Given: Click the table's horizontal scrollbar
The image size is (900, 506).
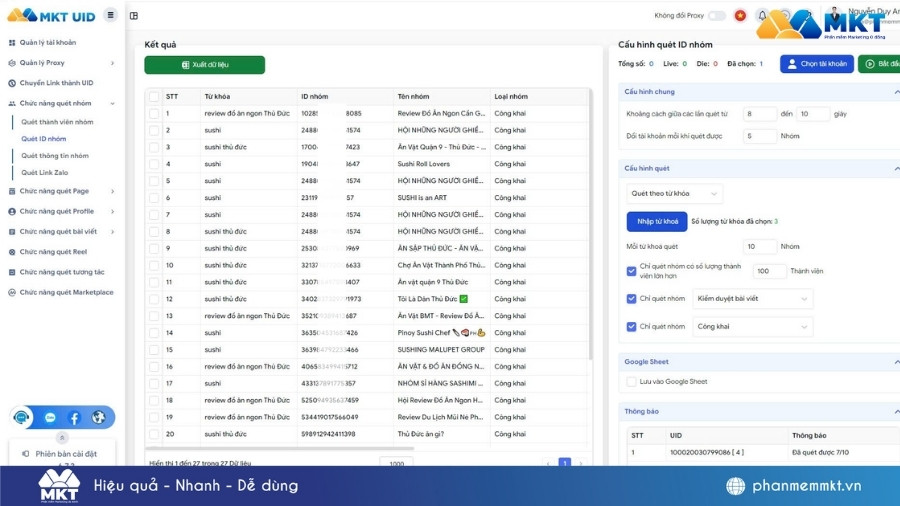Looking at the screenshot, I should click(280, 449).
